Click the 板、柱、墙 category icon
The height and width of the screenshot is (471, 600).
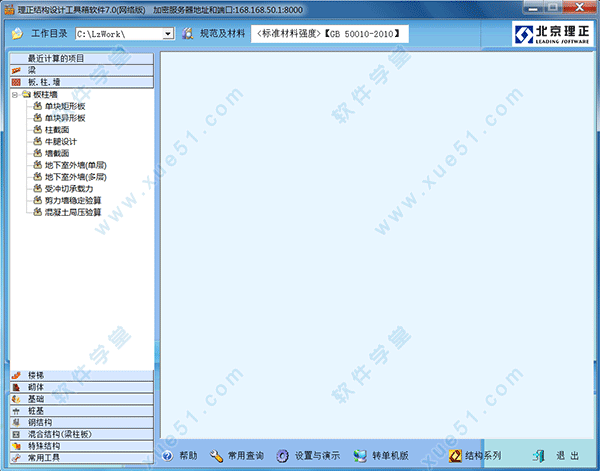tap(16, 82)
